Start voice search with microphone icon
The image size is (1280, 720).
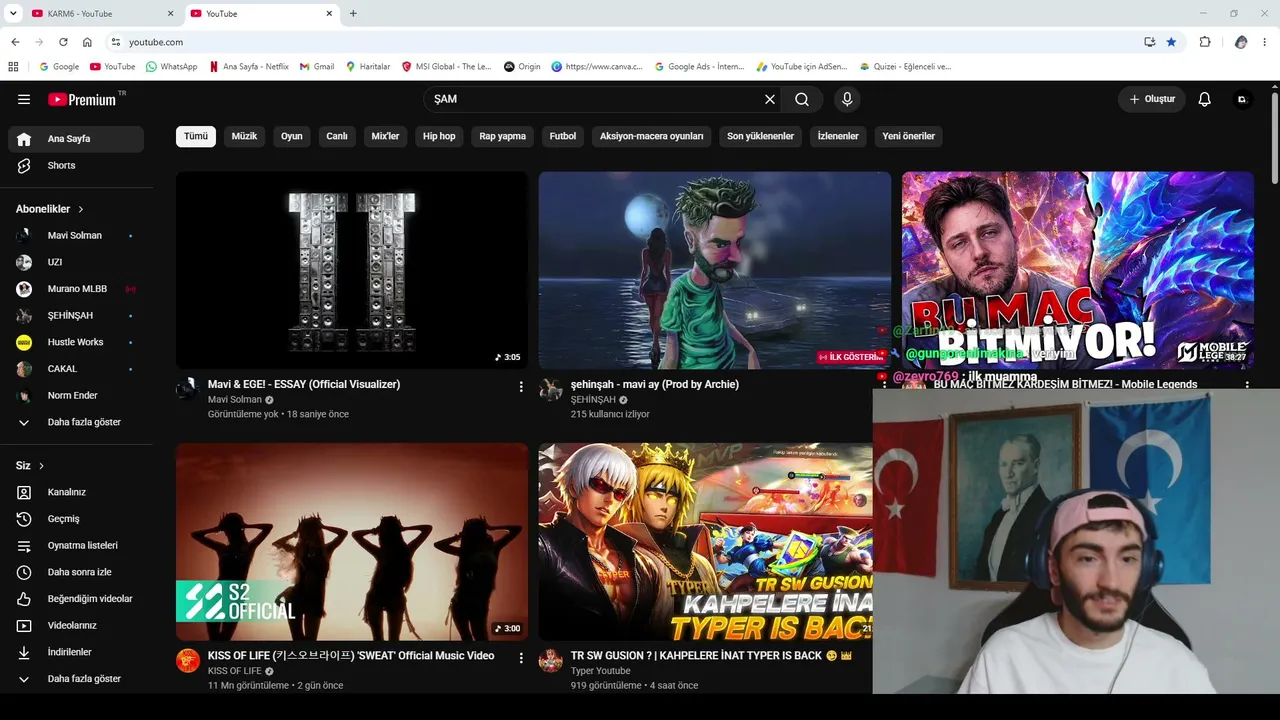(847, 99)
